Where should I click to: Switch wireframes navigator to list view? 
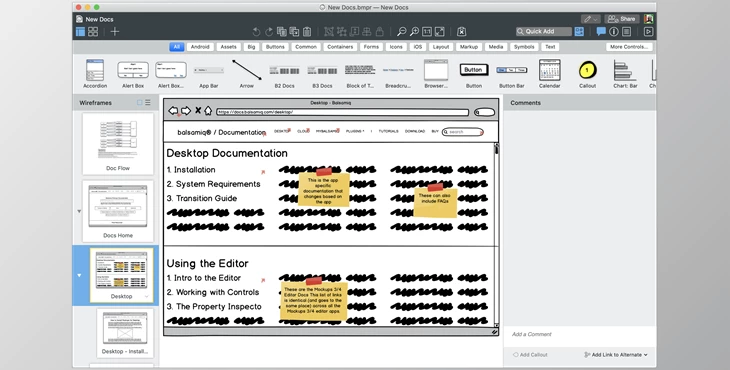148,102
